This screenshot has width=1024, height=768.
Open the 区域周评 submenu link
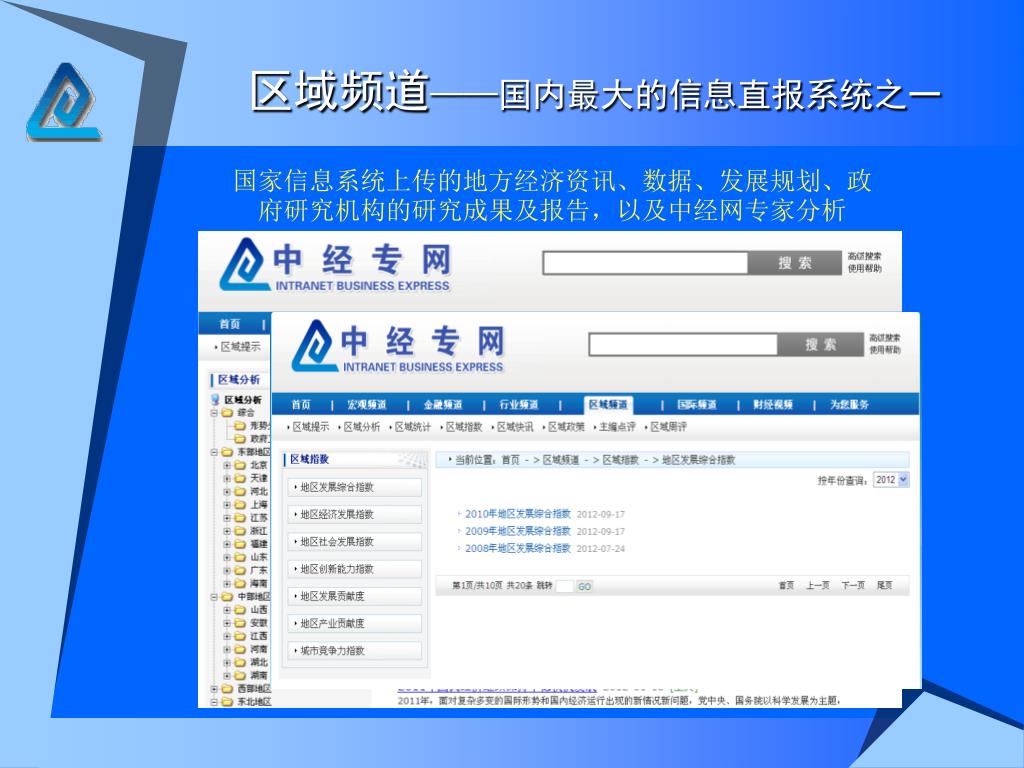point(668,427)
